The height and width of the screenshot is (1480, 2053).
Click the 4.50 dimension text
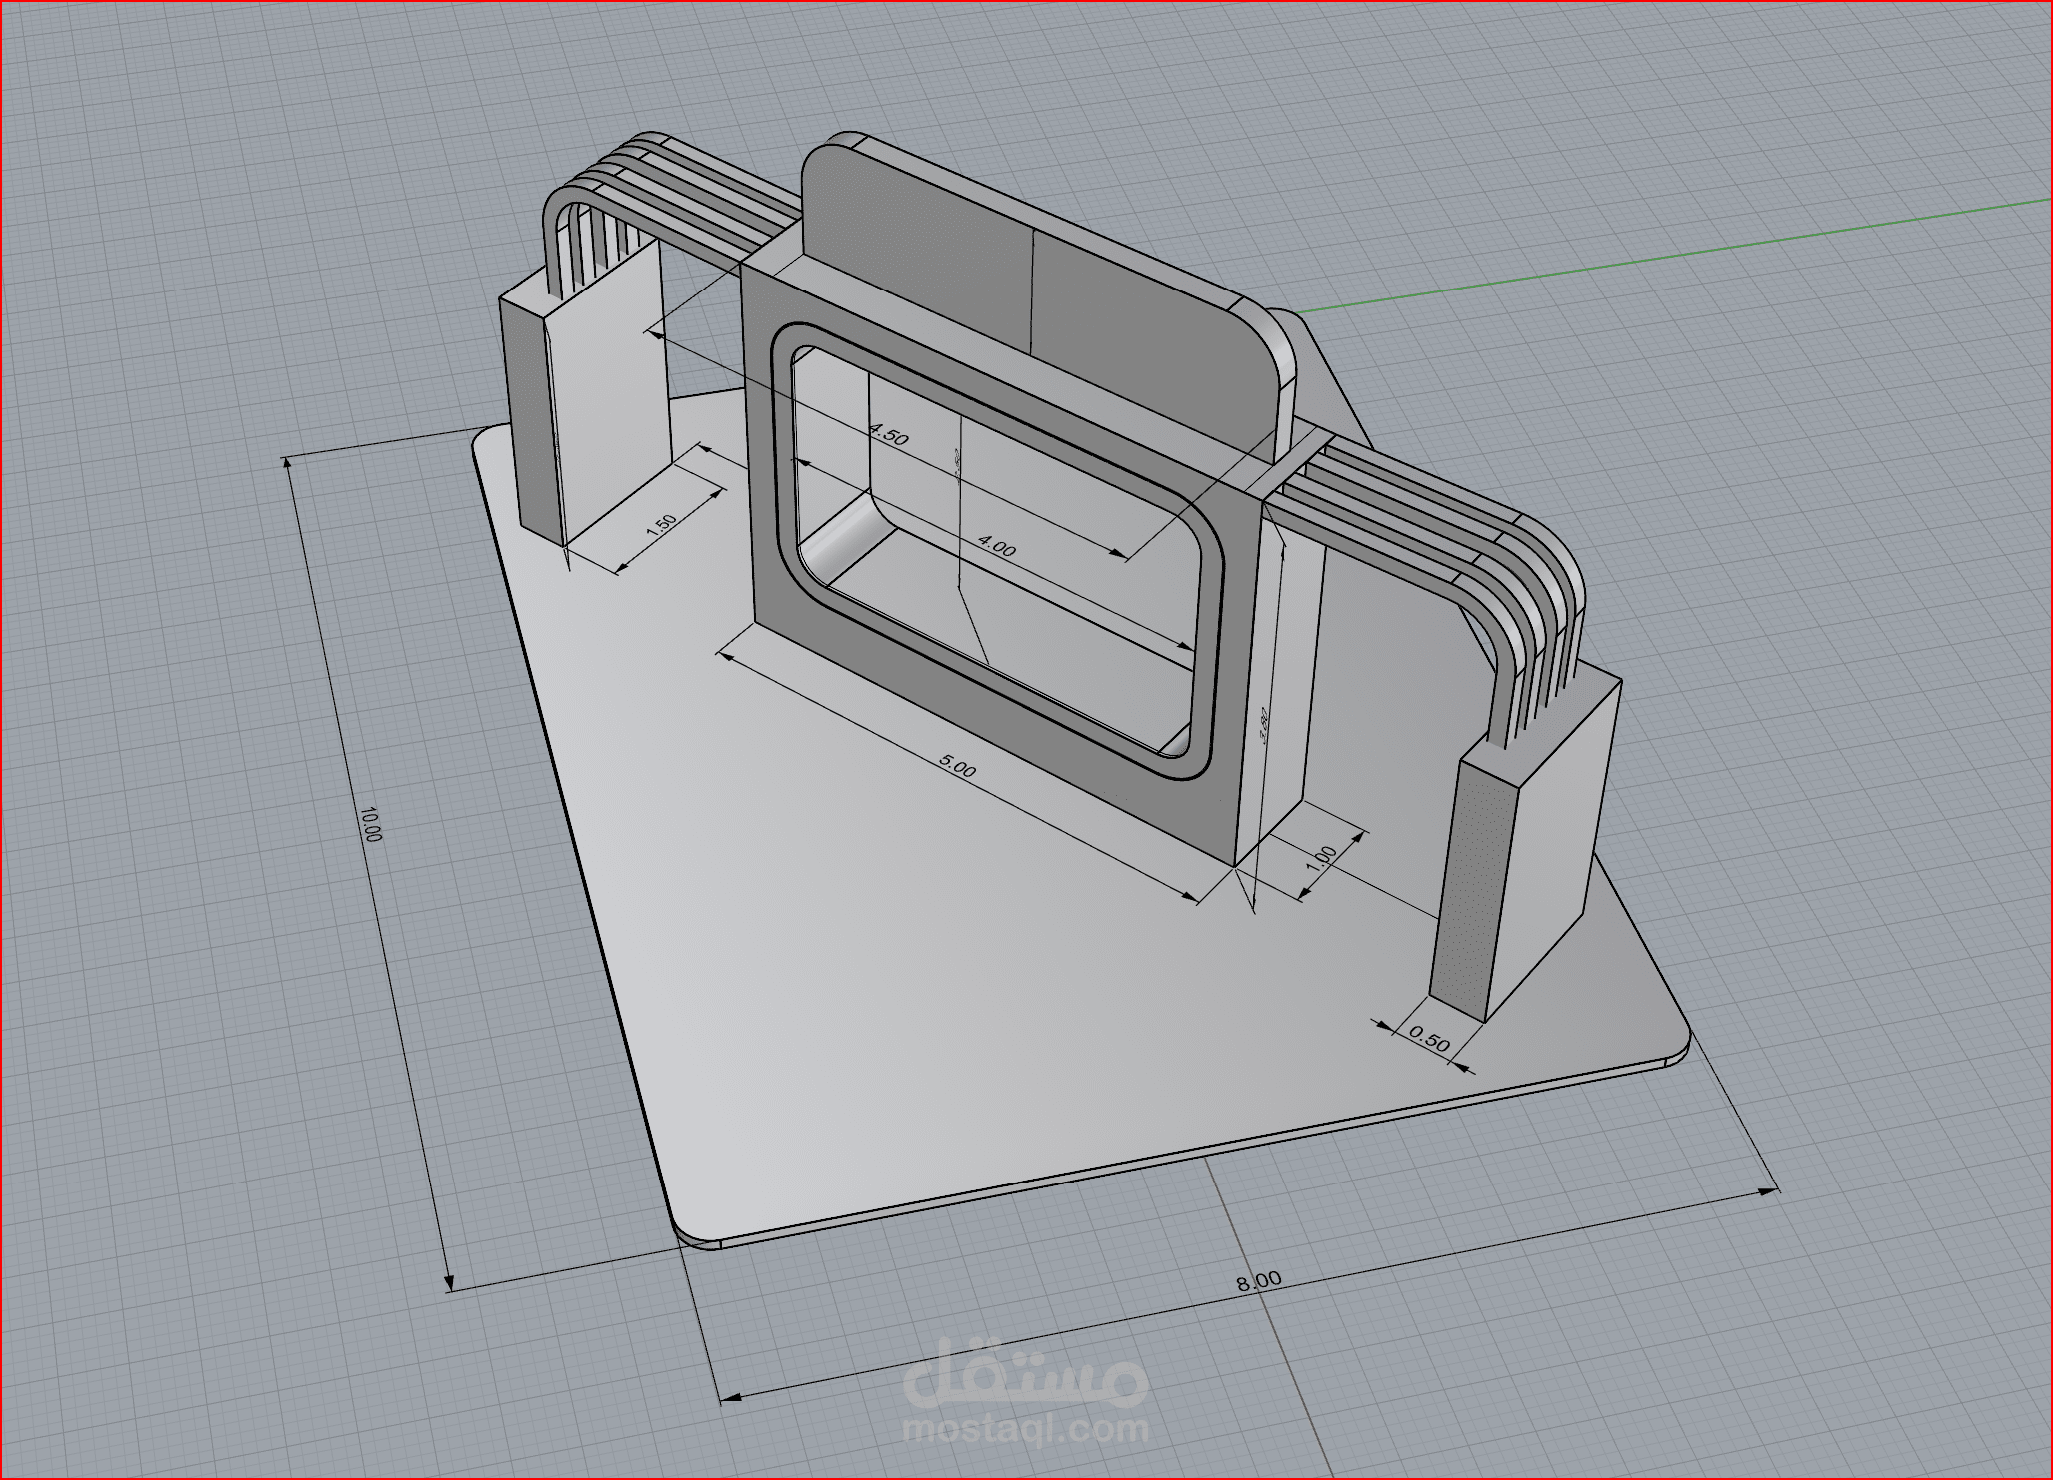pyautogui.click(x=888, y=435)
